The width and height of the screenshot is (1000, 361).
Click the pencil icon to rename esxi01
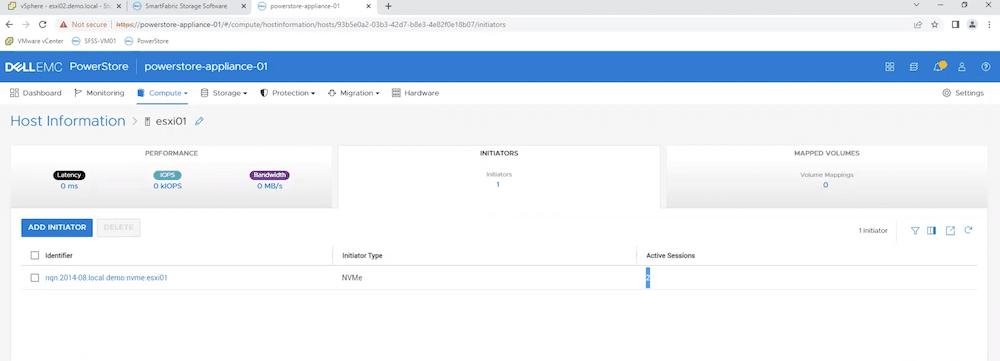pyautogui.click(x=200, y=121)
